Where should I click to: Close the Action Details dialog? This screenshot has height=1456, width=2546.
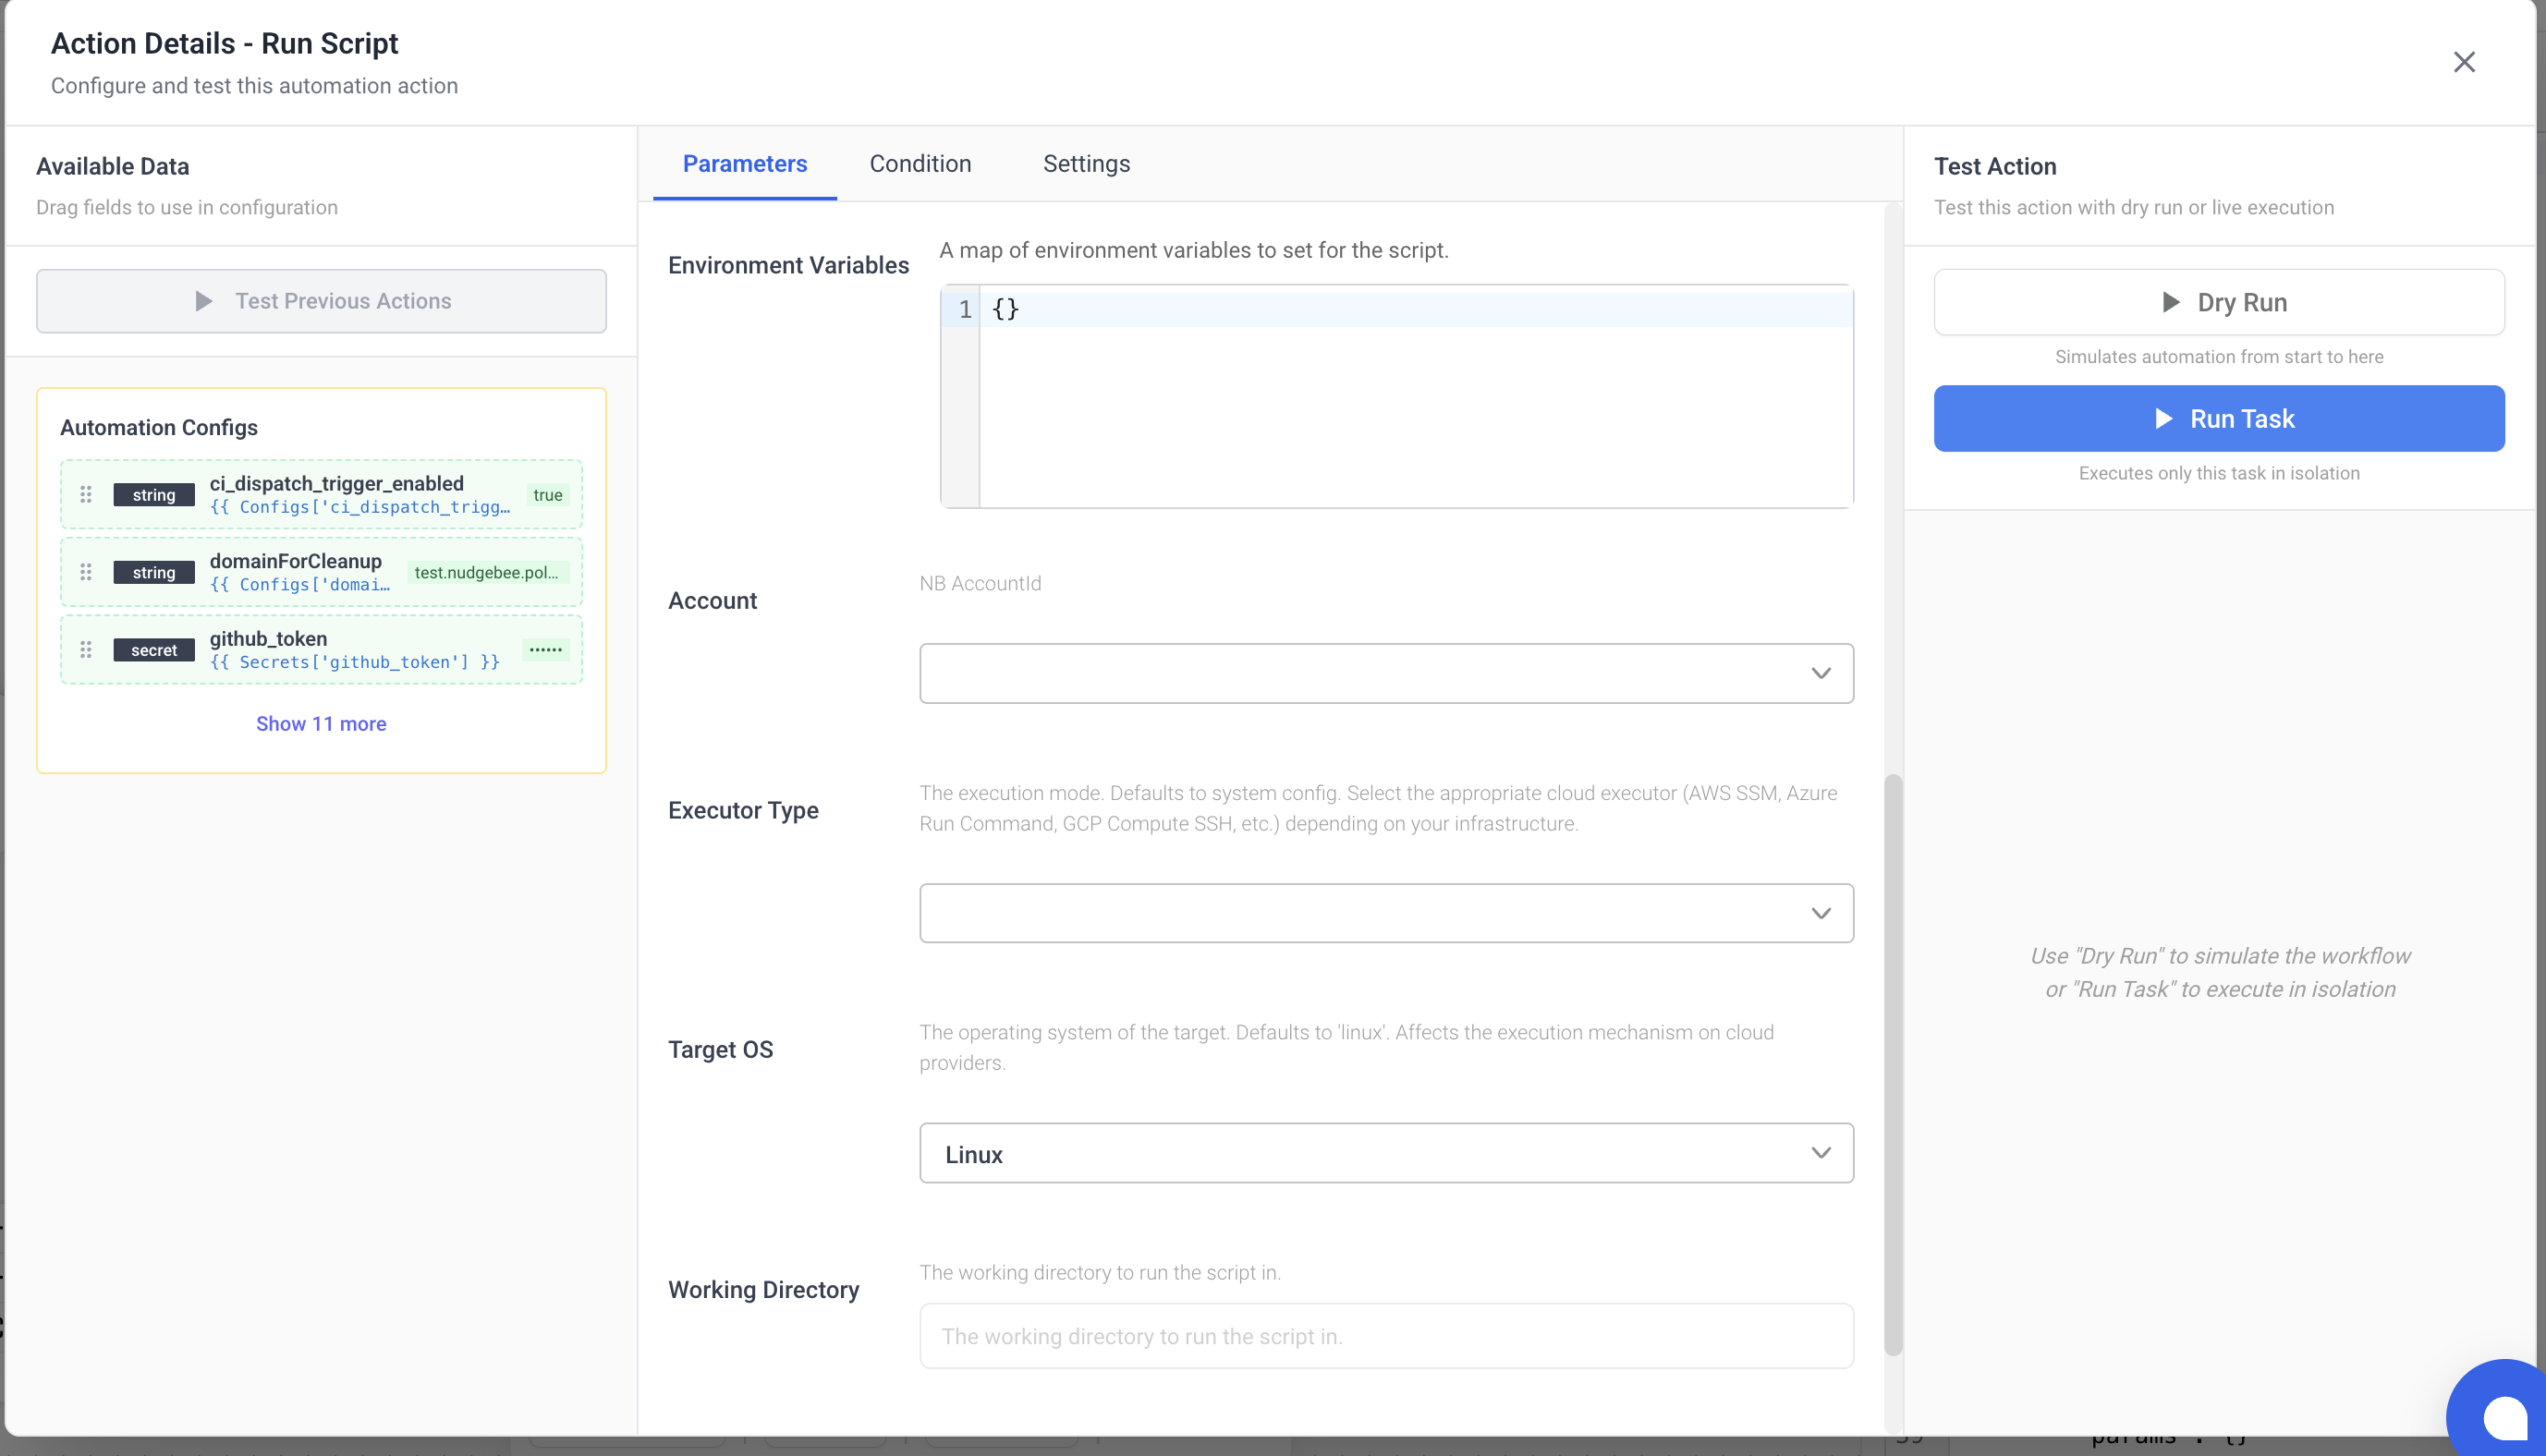pyautogui.click(x=2463, y=62)
